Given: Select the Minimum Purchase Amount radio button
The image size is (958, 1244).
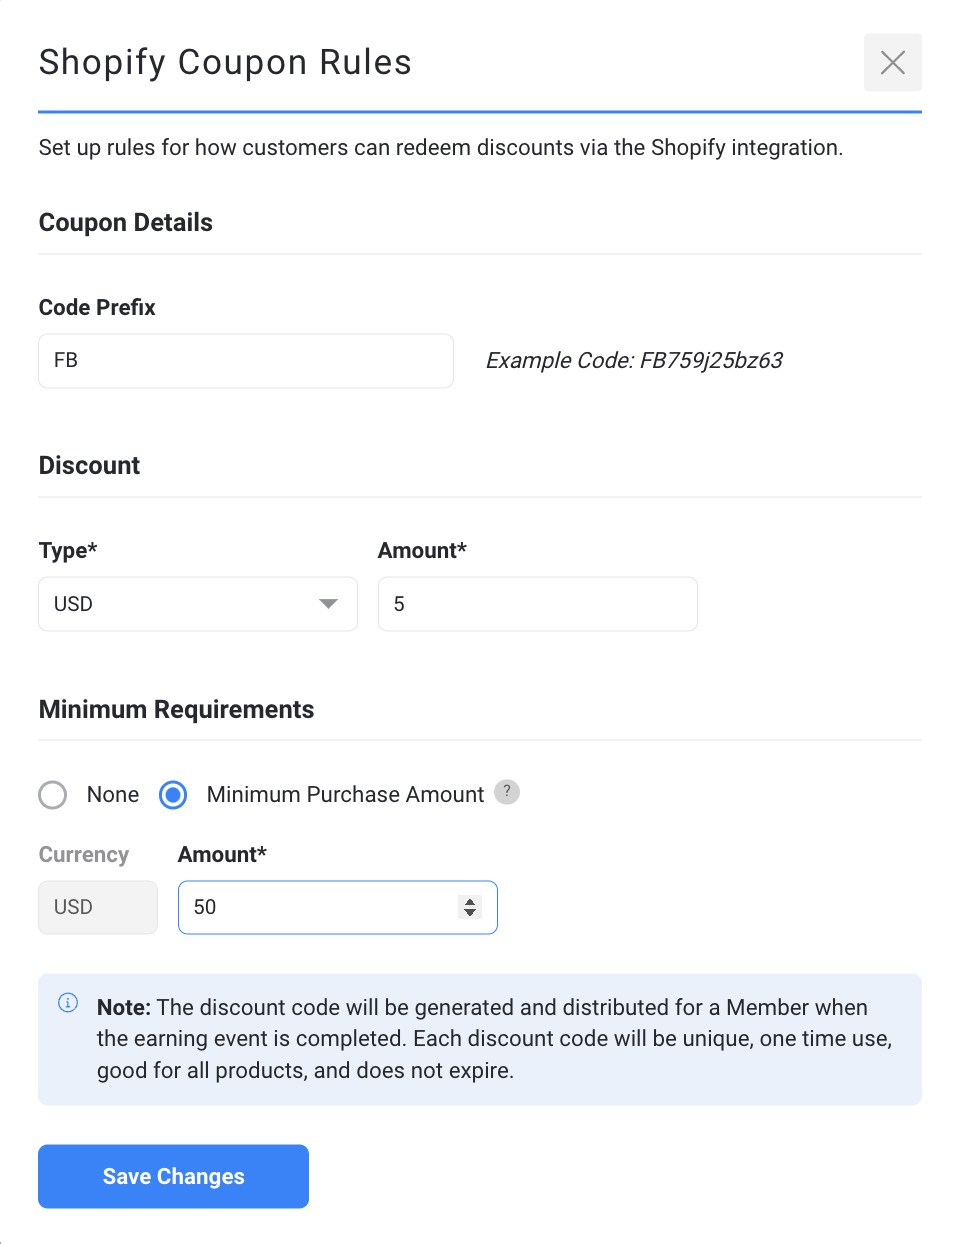Looking at the screenshot, I should click(x=173, y=795).
